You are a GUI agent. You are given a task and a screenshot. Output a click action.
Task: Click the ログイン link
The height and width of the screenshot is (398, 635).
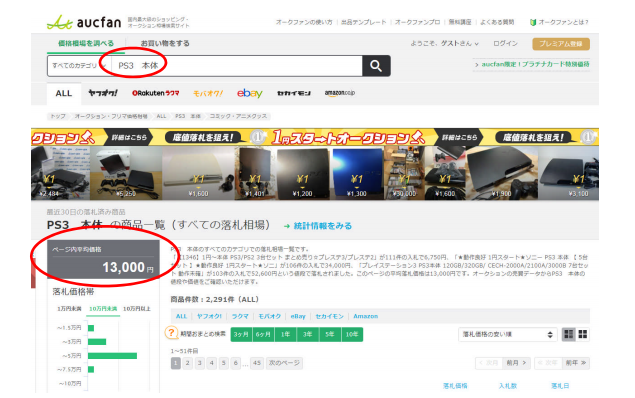505,43
